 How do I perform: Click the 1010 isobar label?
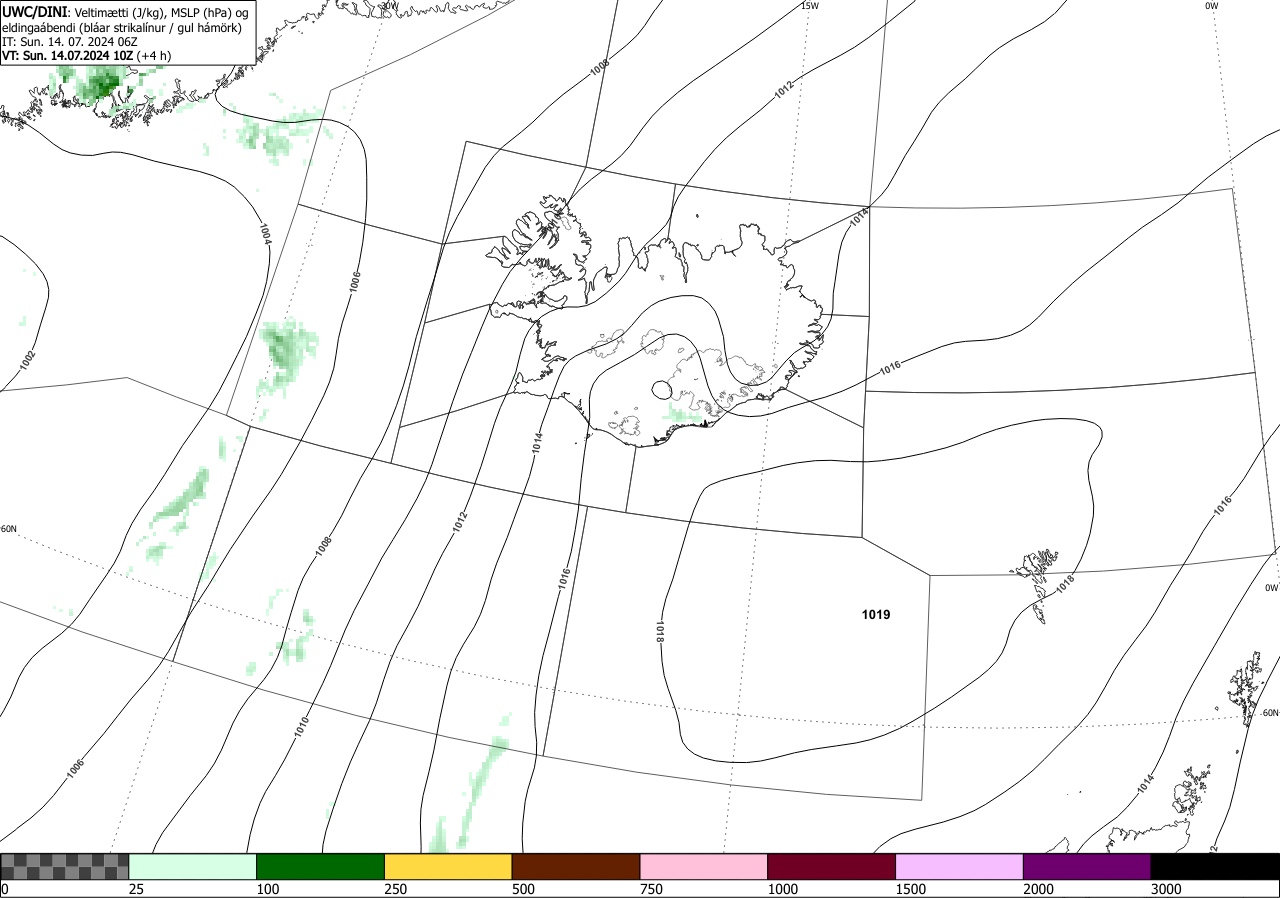(x=301, y=727)
